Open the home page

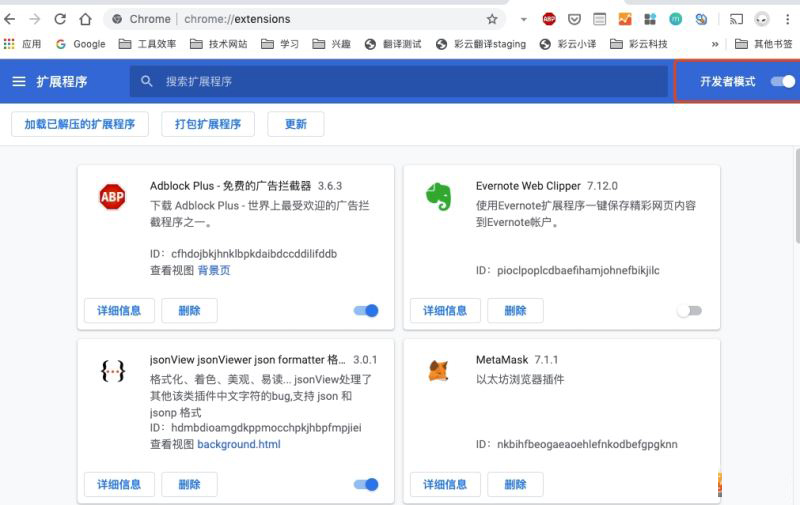click(x=85, y=19)
